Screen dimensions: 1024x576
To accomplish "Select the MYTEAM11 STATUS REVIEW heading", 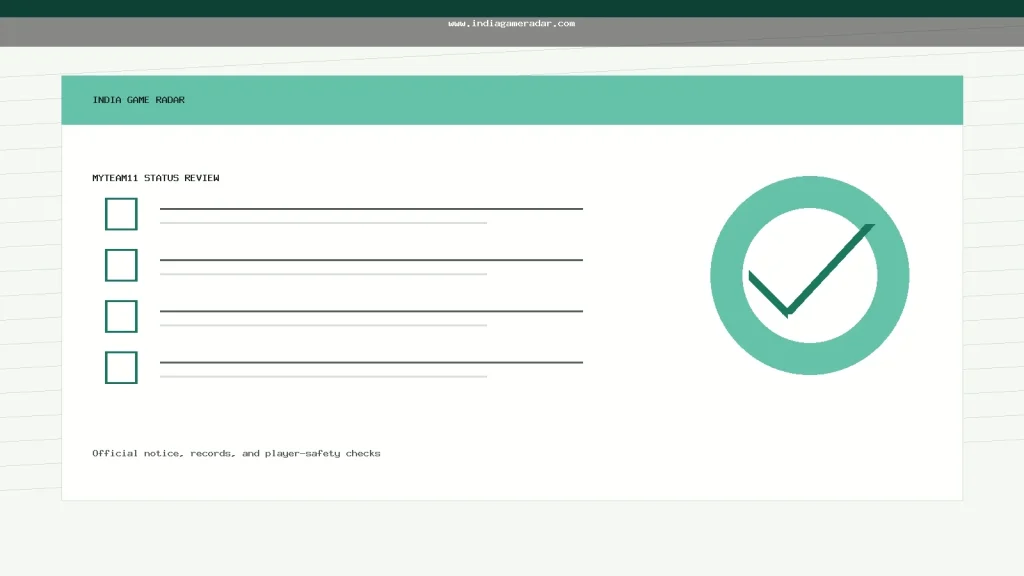I will (x=156, y=178).
